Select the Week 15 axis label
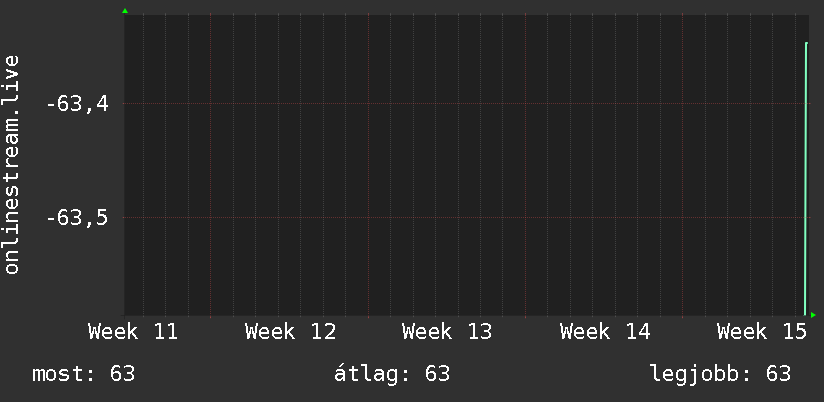 [x=762, y=332]
